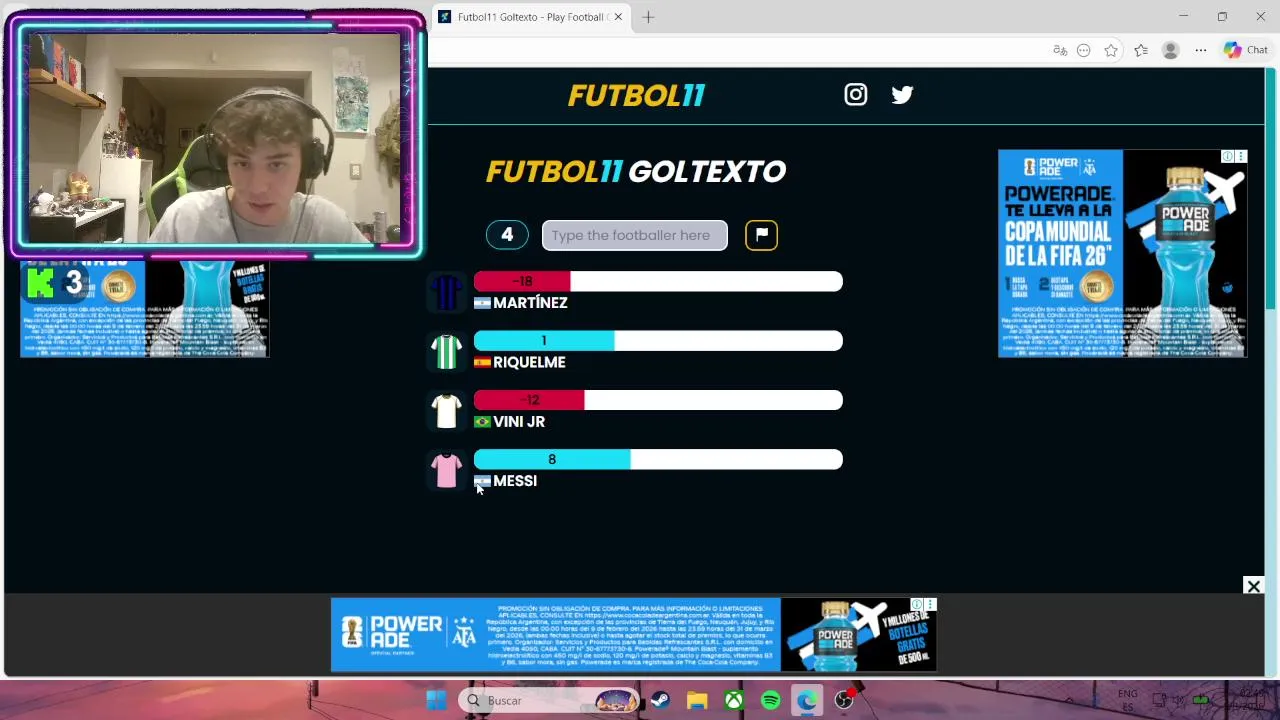Viewport: 1280px width, 720px height.
Task: Click Martínez's red -18 progress bar
Action: [522, 281]
